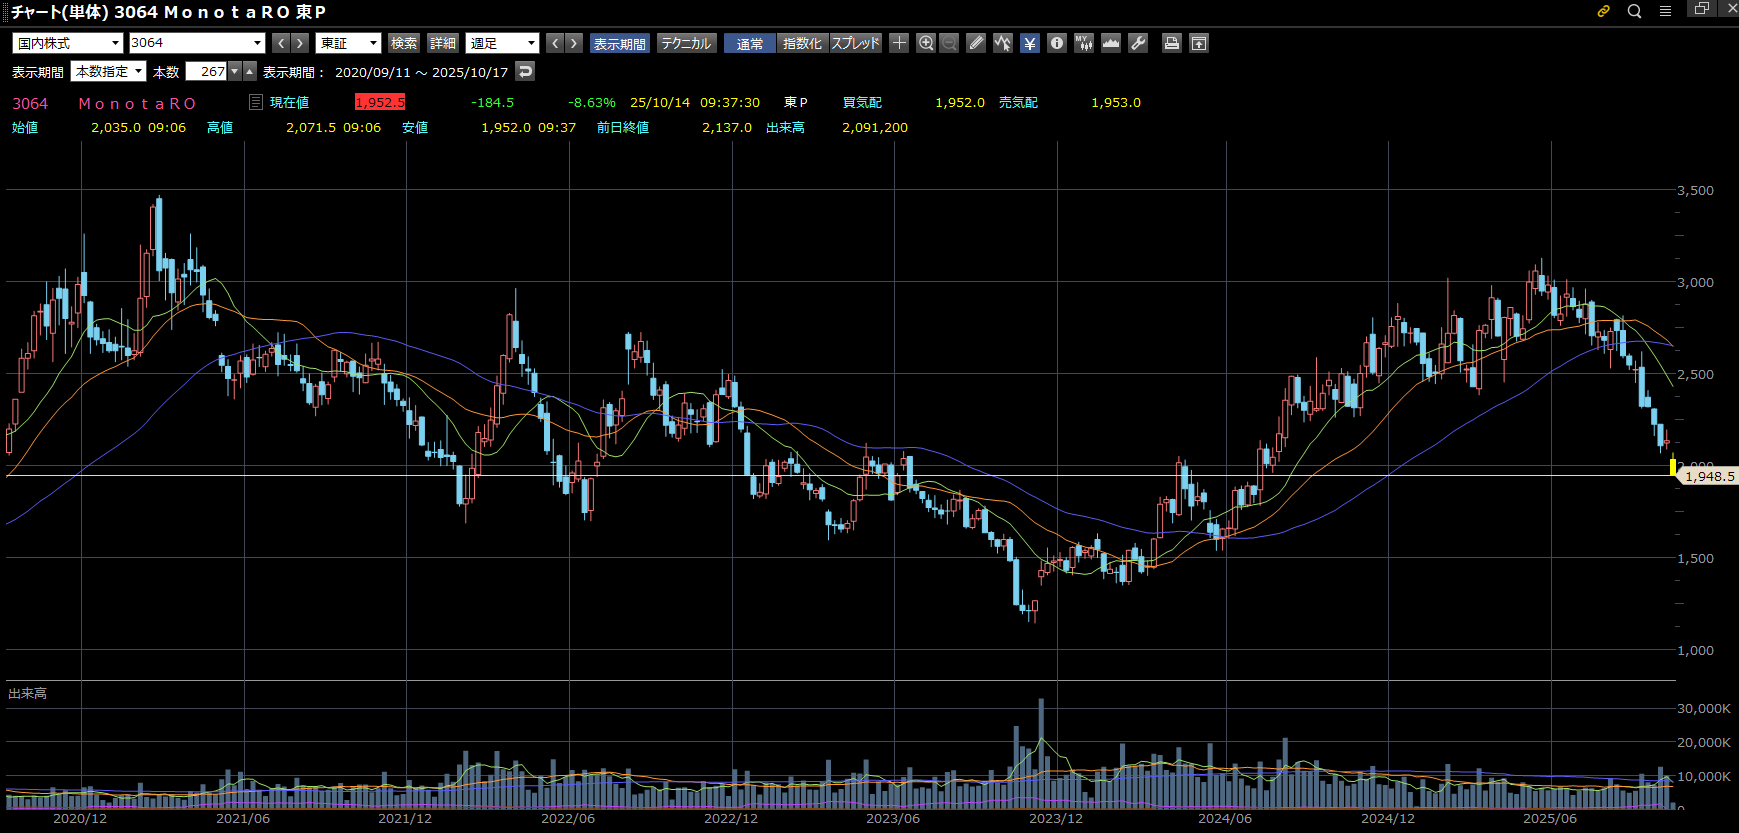1739x833 pixels.
Task: Open the 国内株式 market type dropdown
Action: pyautogui.click(x=68, y=43)
